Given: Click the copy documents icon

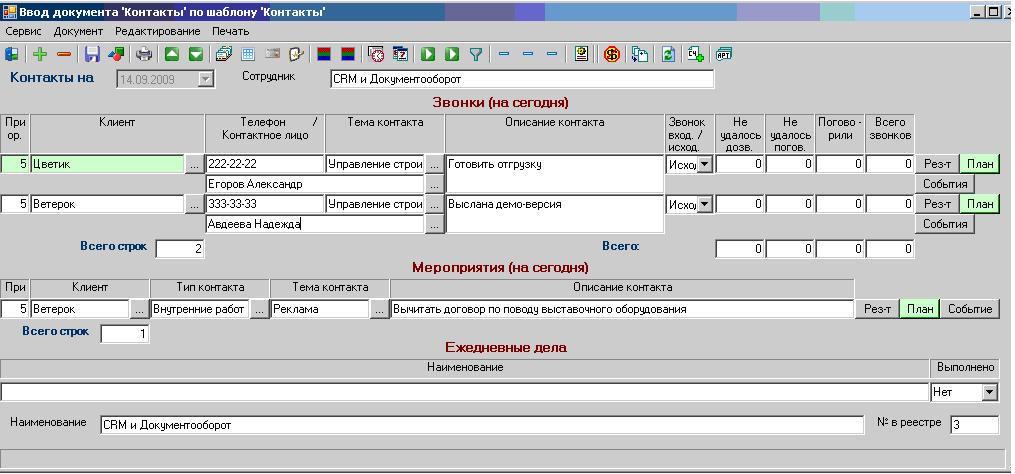Looking at the screenshot, I should [640, 54].
